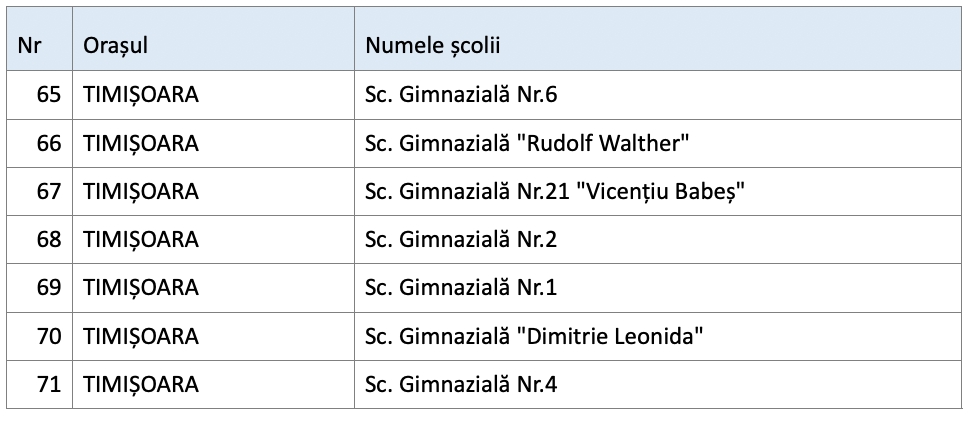969x443 pixels.
Task: Select TIMIȘOARA city cell in row 71
Action: pos(141,384)
